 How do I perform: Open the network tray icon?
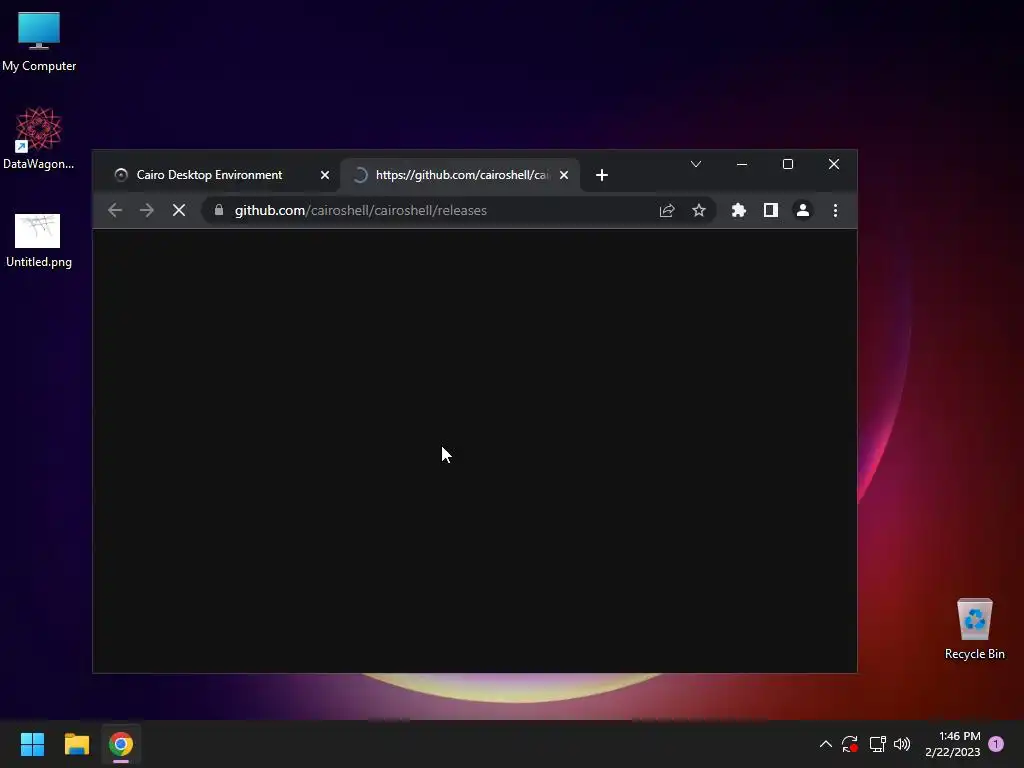coord(877,744)
